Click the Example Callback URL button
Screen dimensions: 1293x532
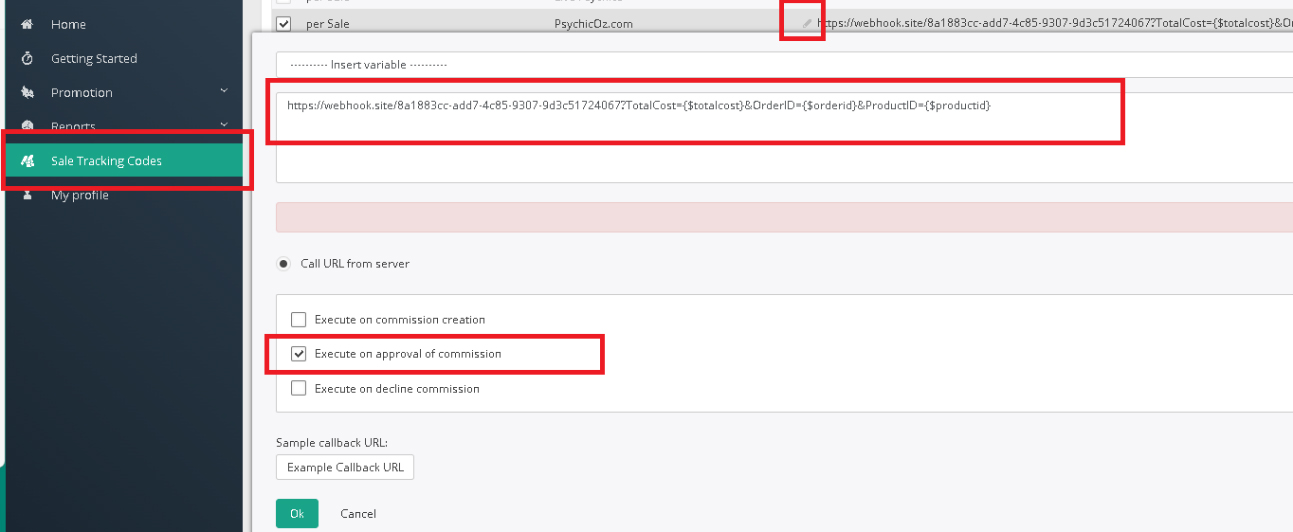tap(344, 467)
